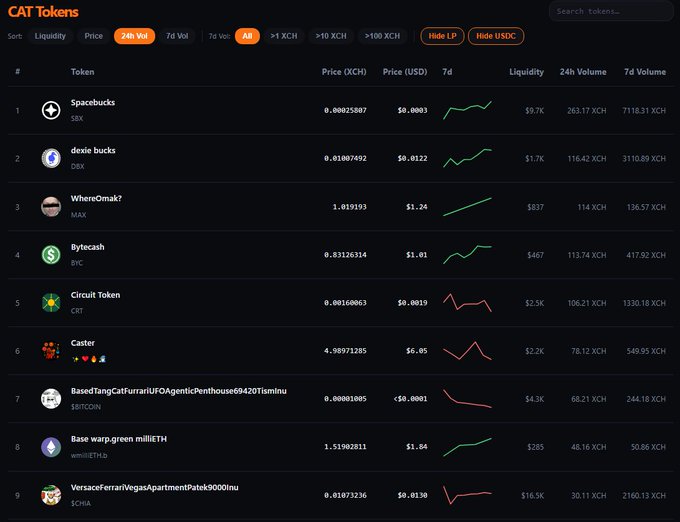680x522 pixels.
Task: Open the WhereOmak? token name
Action: pyautogui.click(x=96, y=199)
